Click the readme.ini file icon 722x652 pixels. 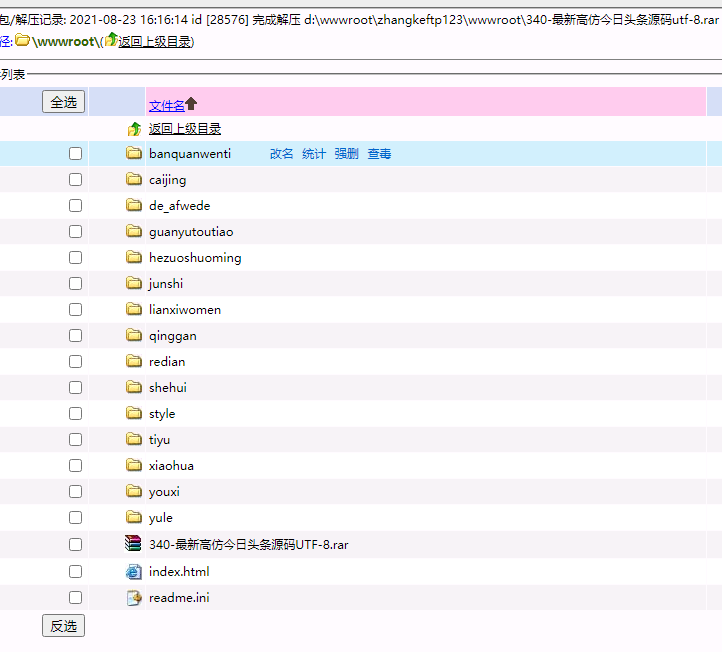(x=134, y=598)
